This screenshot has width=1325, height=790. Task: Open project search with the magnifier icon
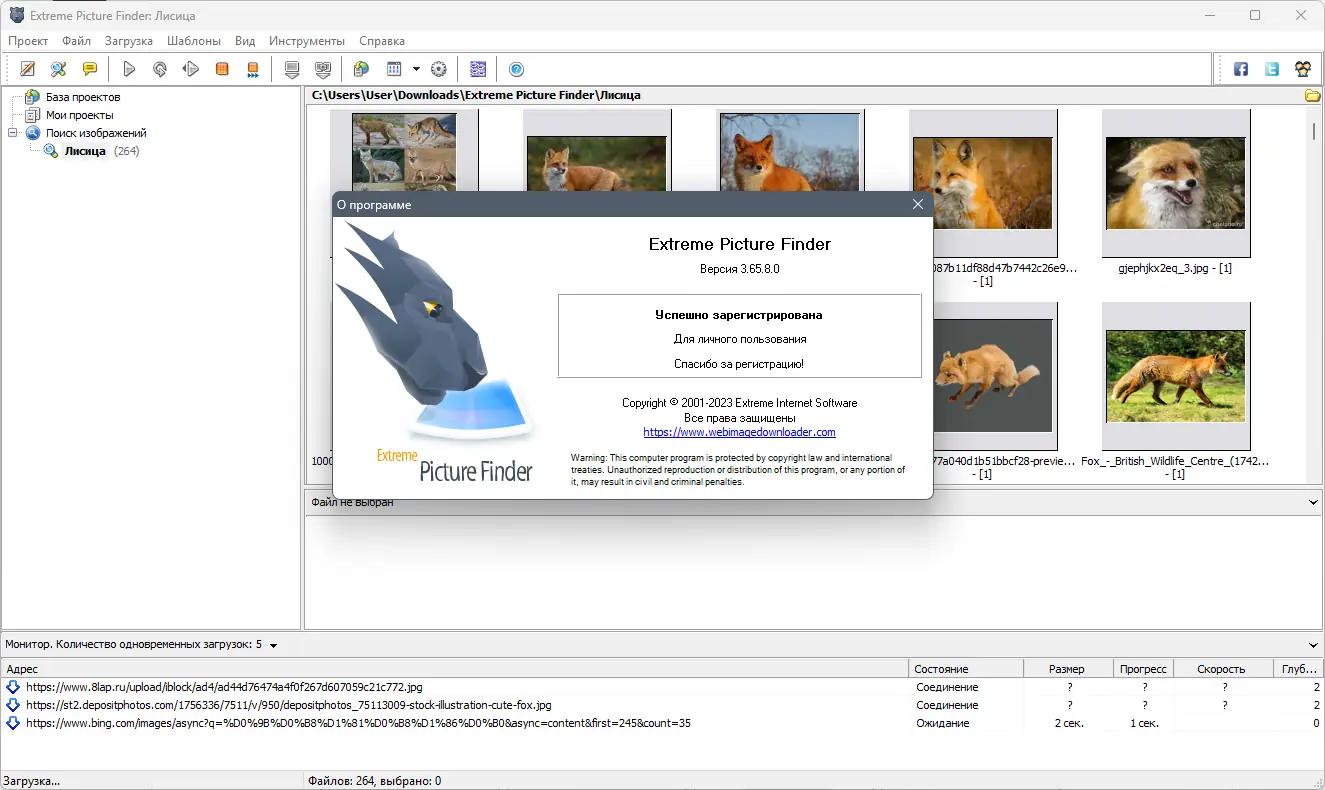click(58, 69)
